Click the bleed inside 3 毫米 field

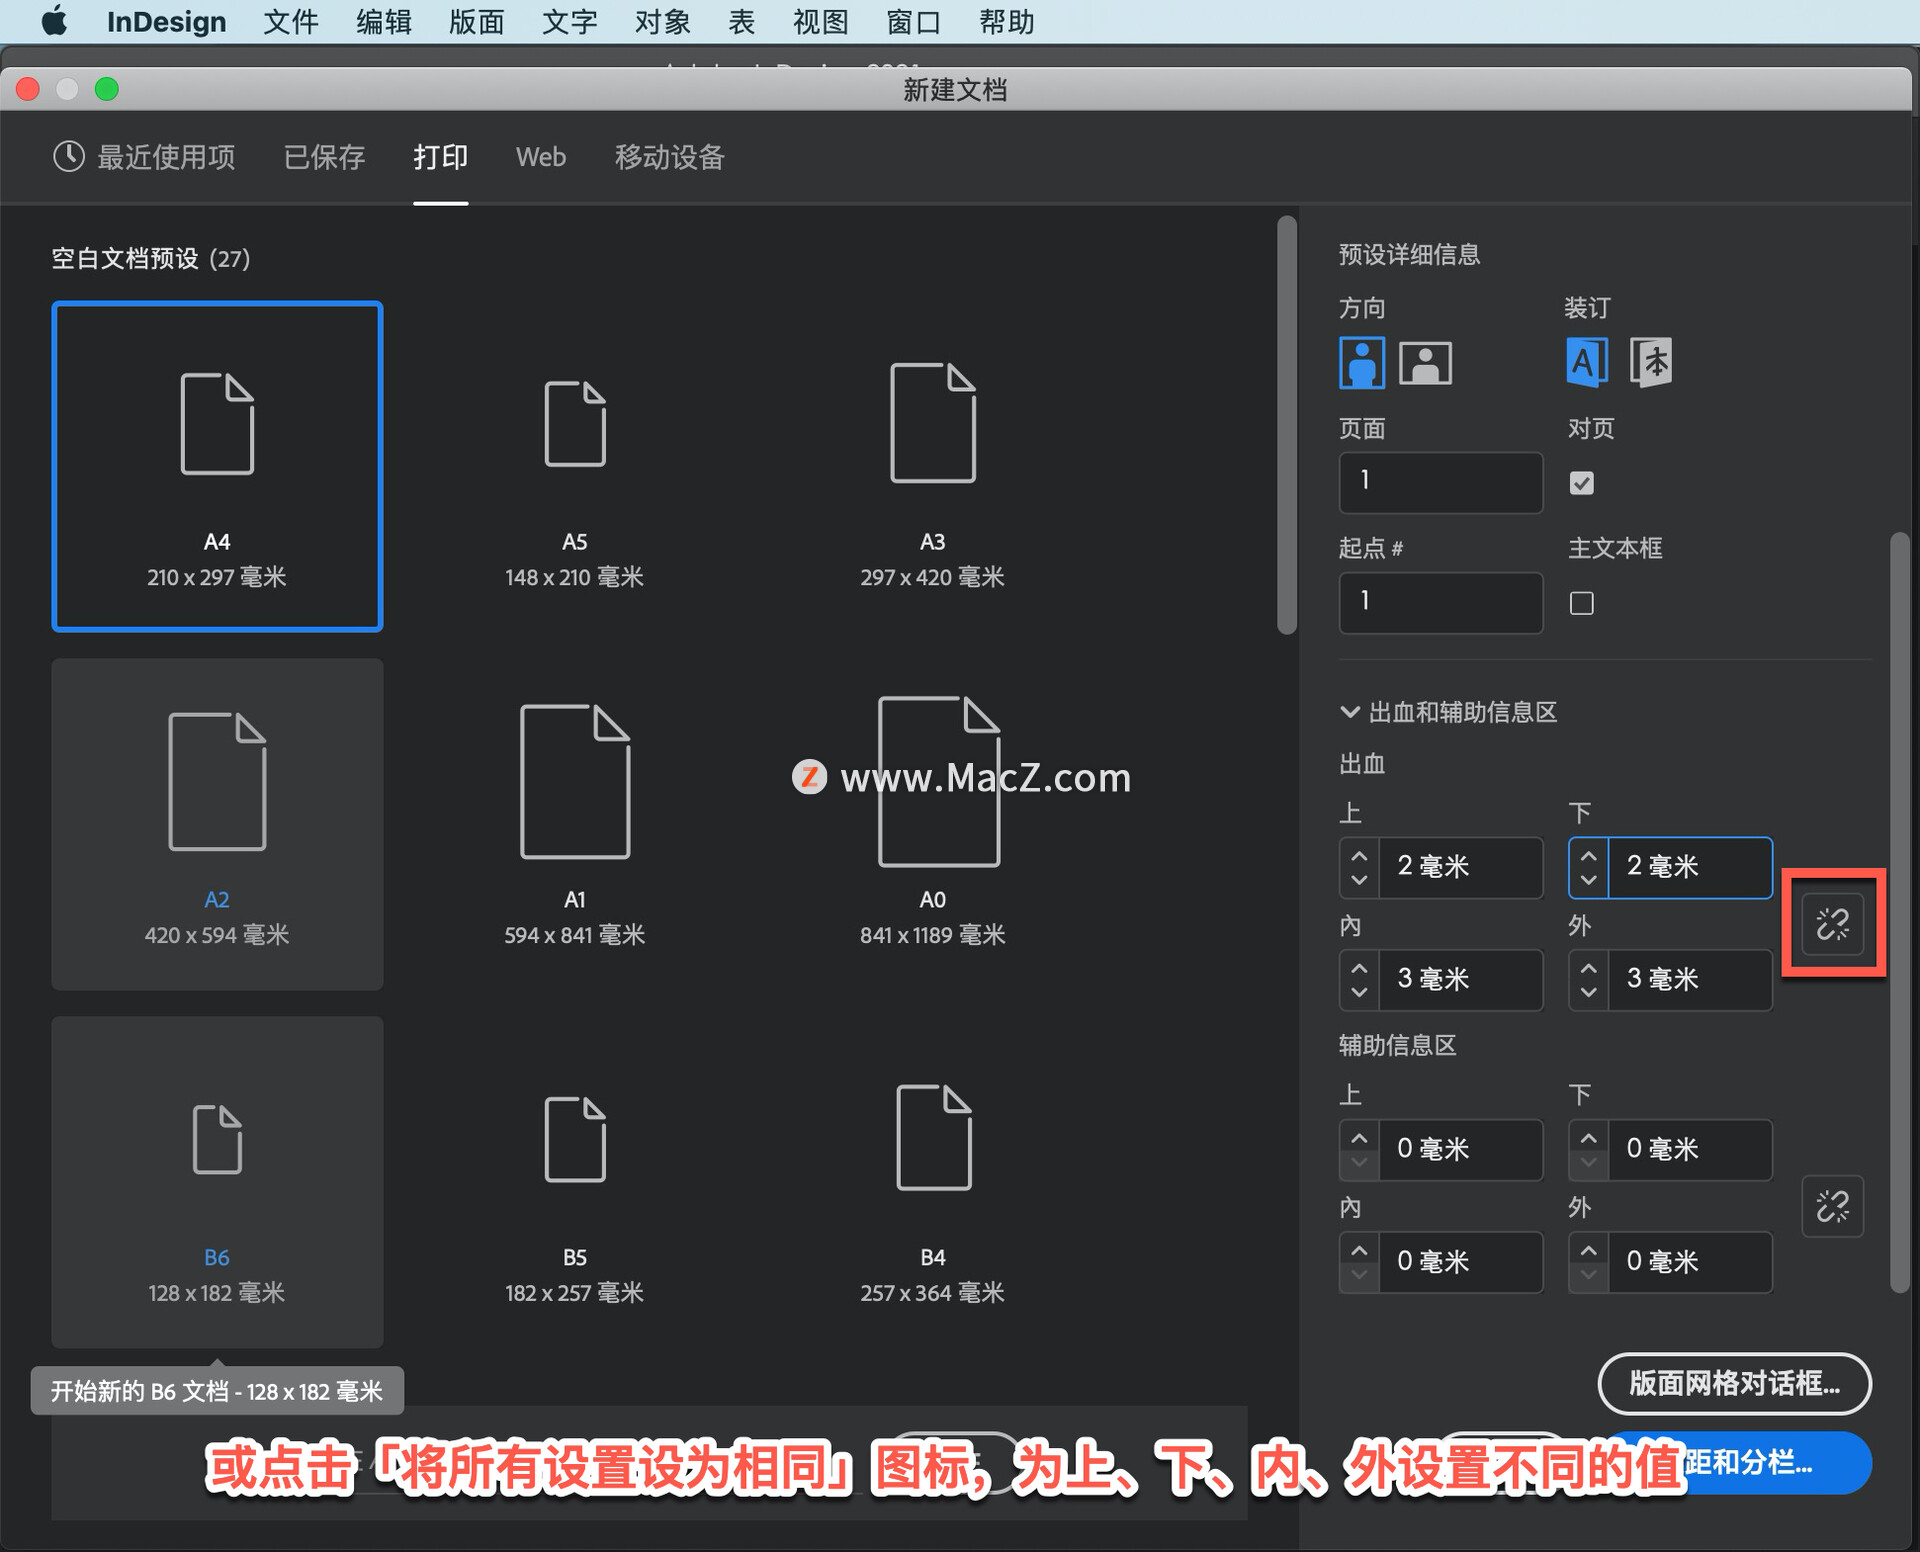pos(1460,979)
